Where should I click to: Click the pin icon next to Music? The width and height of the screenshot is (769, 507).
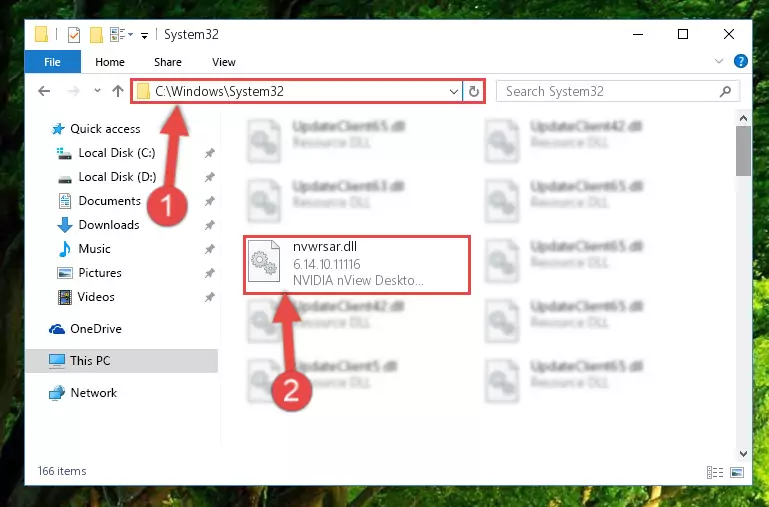point(209,249)
